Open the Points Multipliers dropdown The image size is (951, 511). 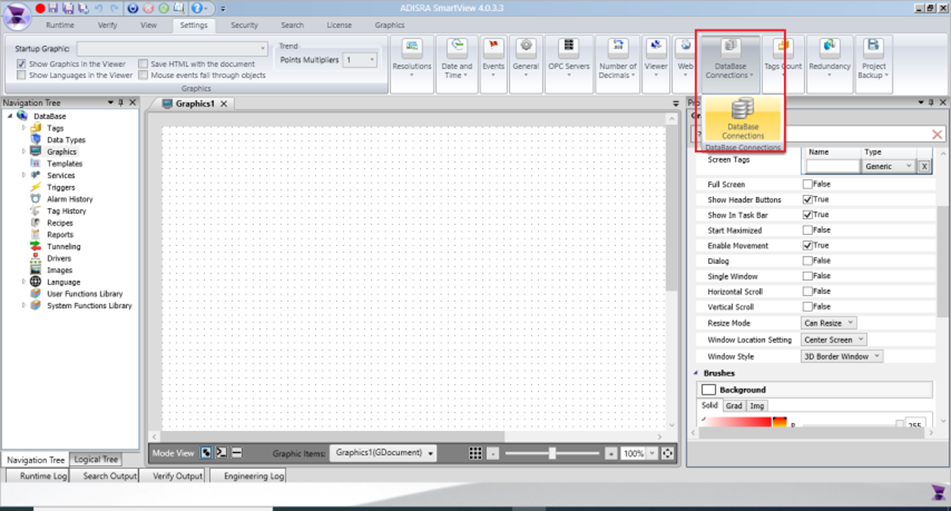[360, 59]
